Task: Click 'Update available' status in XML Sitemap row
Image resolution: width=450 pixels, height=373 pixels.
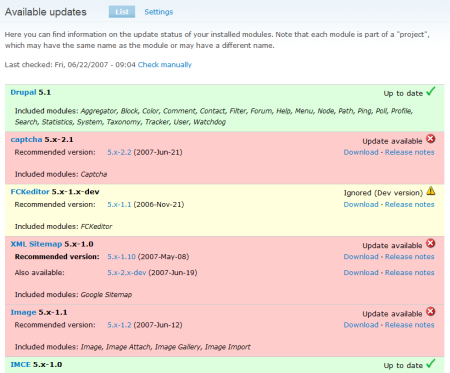Action: coord(392,246)
